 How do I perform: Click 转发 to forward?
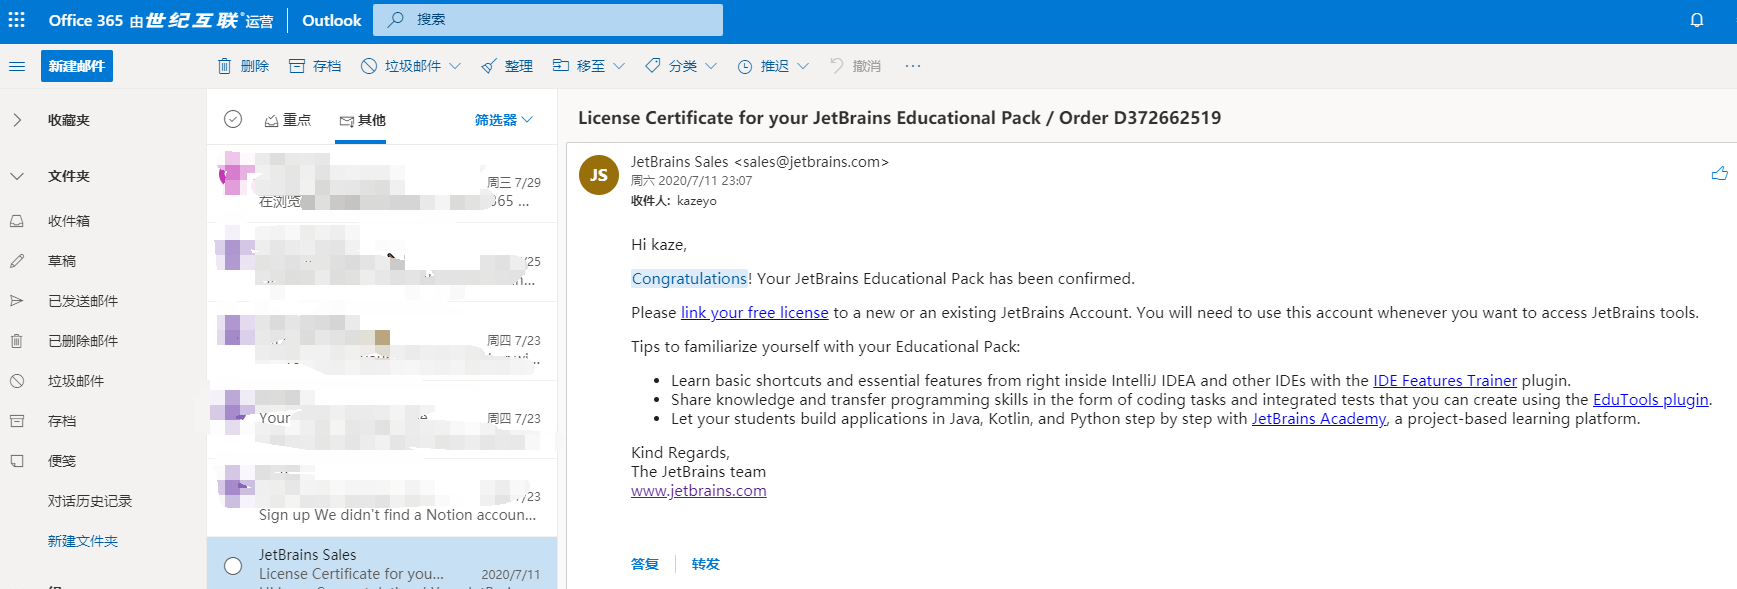tap(706, 564)
